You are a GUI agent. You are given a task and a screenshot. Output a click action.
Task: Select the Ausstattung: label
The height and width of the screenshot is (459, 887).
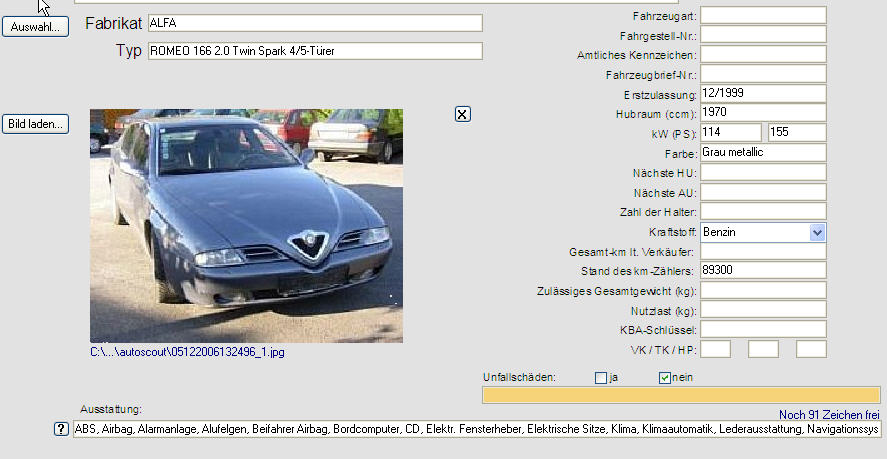[111, 409]
